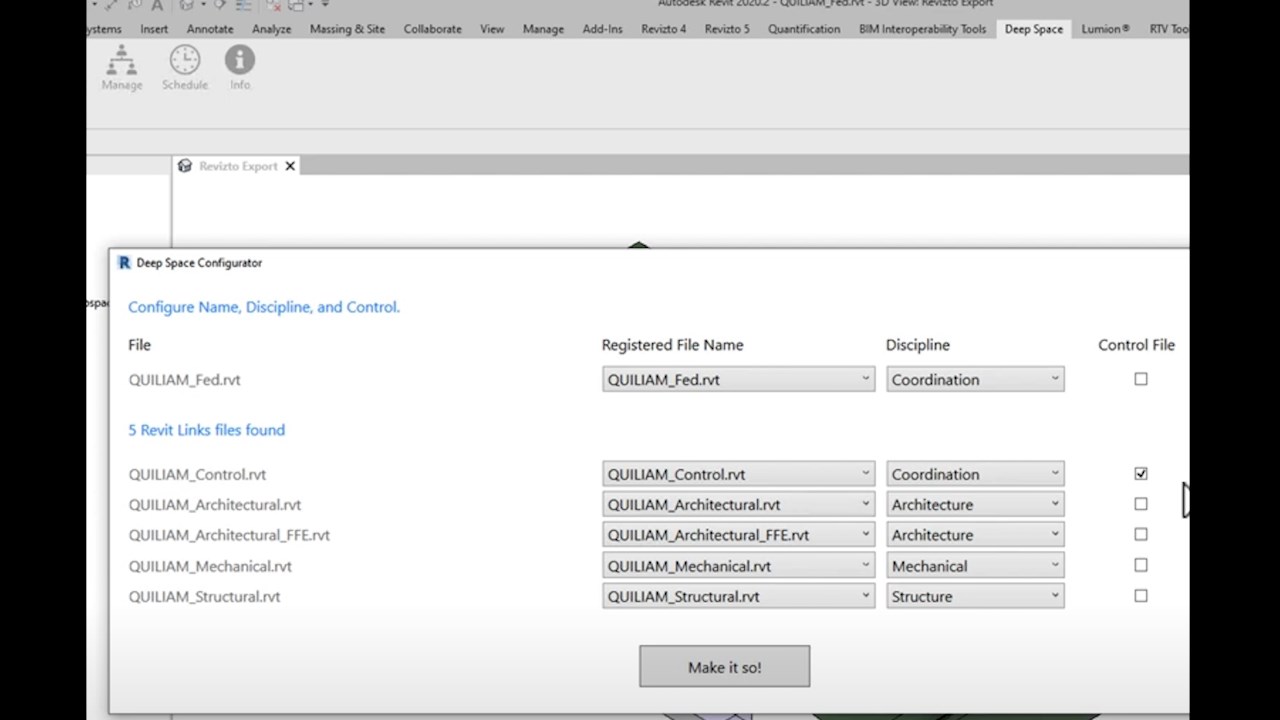Uncheck Control File for QUILIAM_Control.rvt
The width and height of the screenshot is (1280, 720).
1141,474
